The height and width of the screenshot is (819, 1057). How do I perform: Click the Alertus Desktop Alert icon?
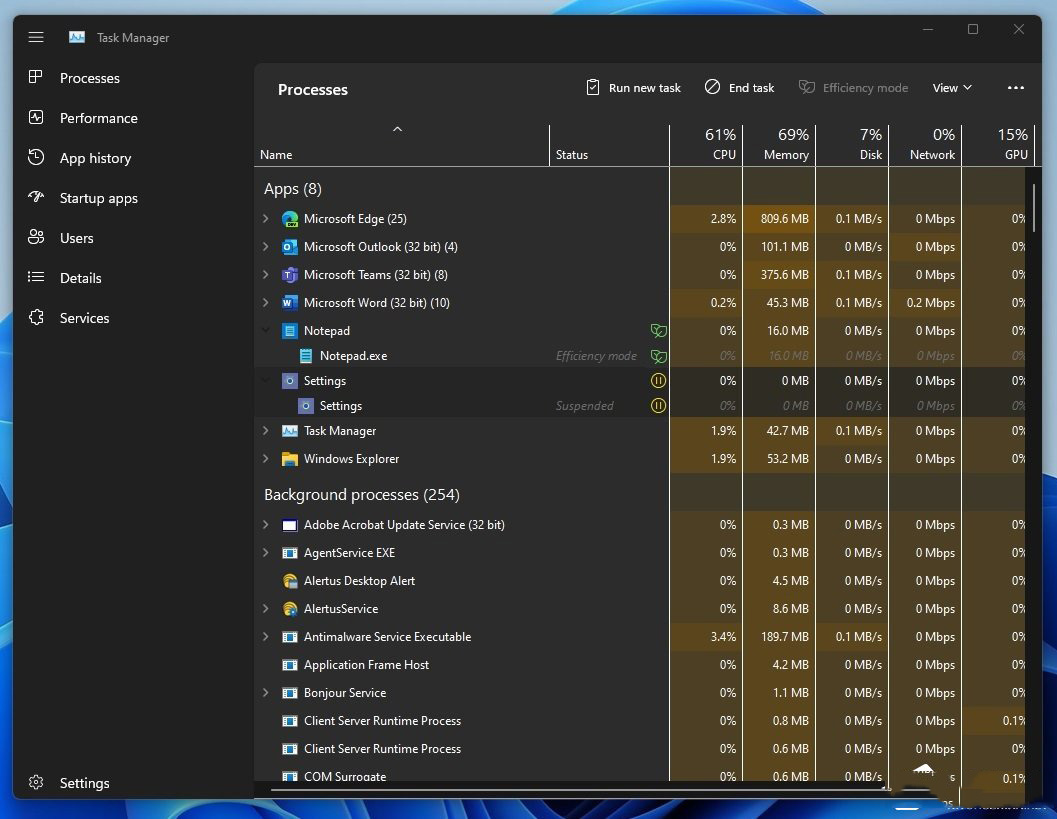290,581
